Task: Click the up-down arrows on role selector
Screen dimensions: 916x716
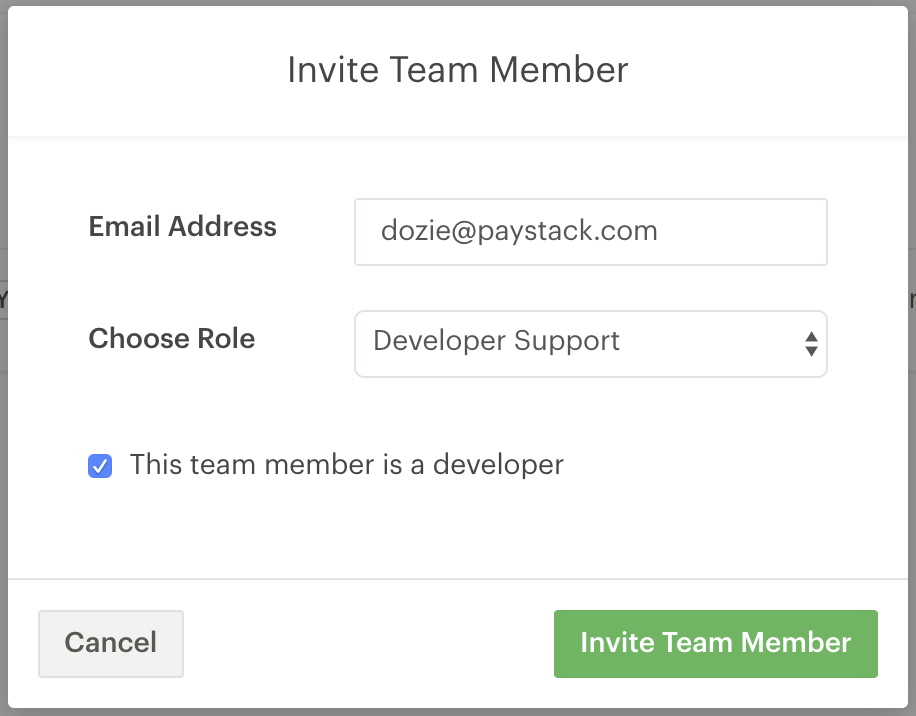Action: tap(811, 344)
